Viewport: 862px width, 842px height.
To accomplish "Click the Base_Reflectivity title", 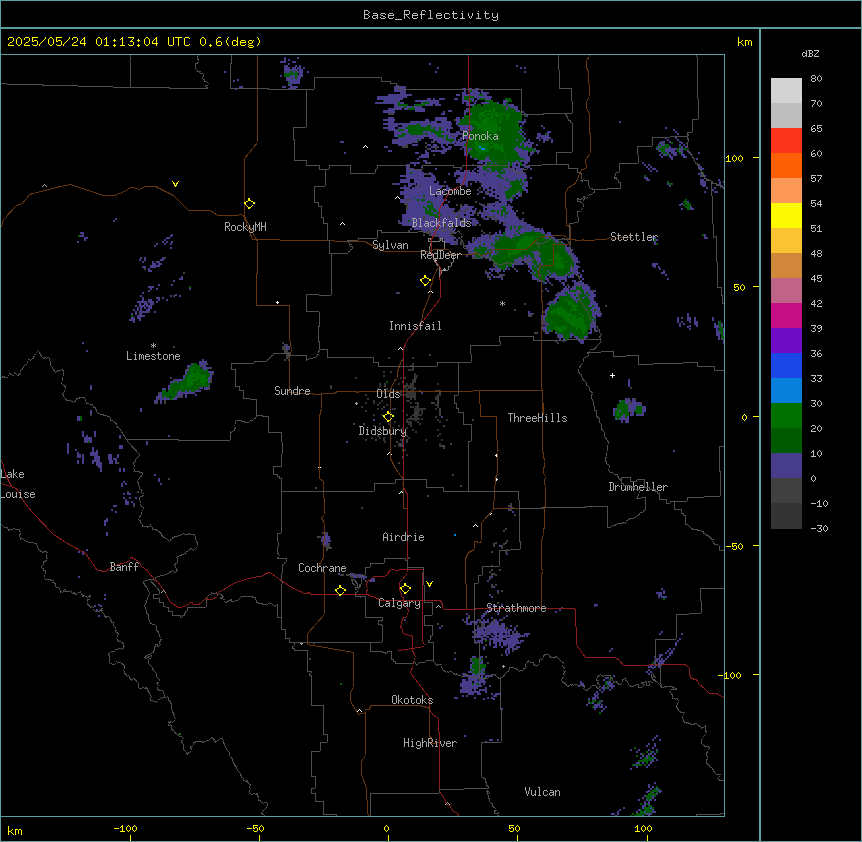I will click(431, 15).
